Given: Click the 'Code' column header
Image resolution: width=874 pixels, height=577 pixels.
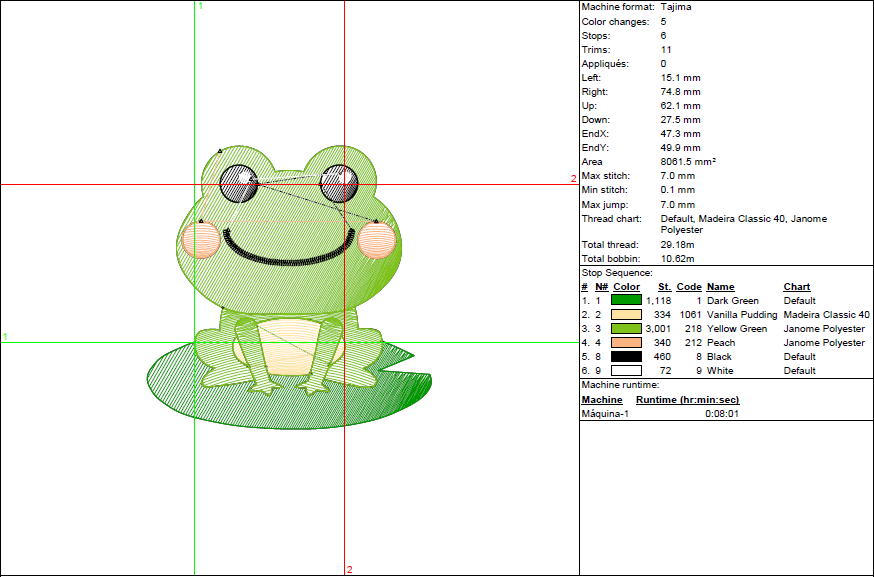Looking at the screenshot, I should coord(689,287).
